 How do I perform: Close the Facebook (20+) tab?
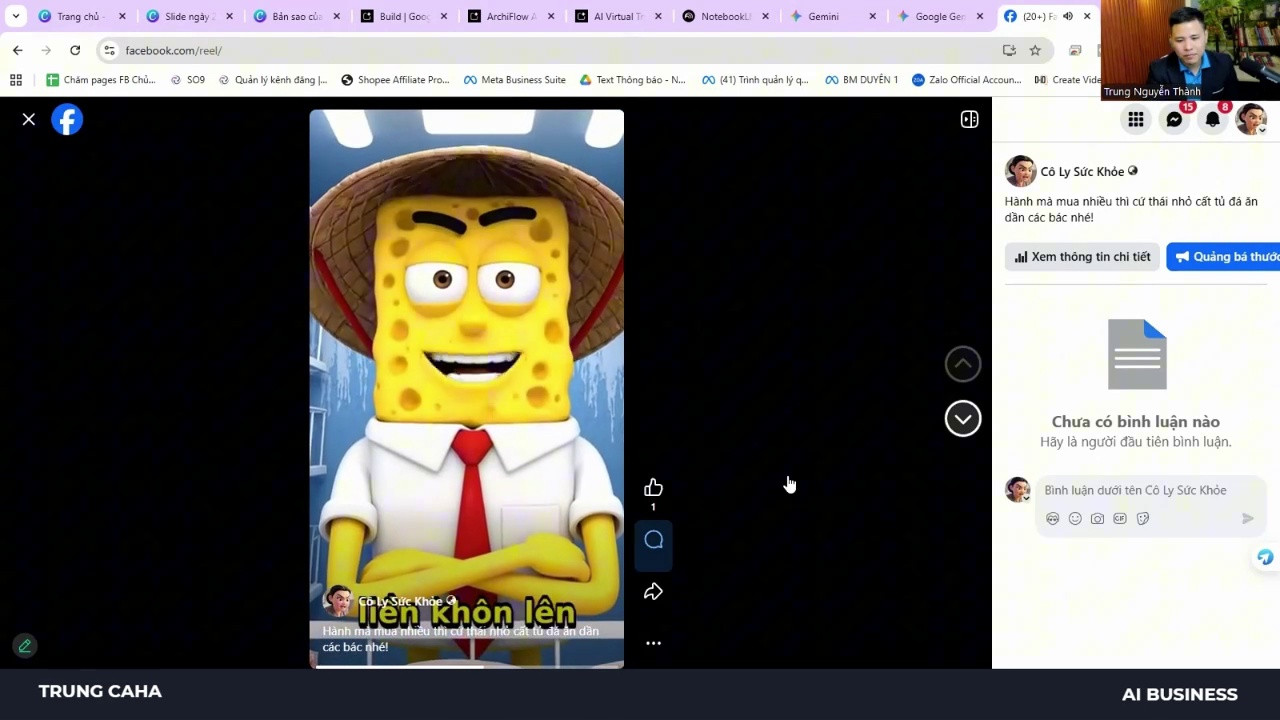(1087, 16)
